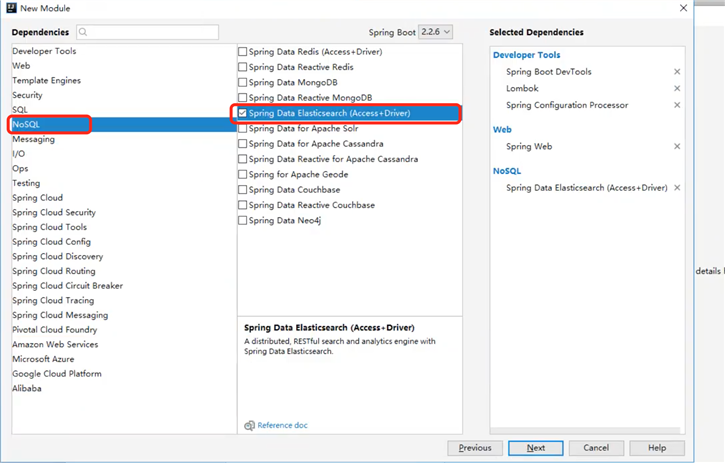Click Spring Configuration Processor entry
Viewport: 725px width, 463px height.
(x=567, y=105)
